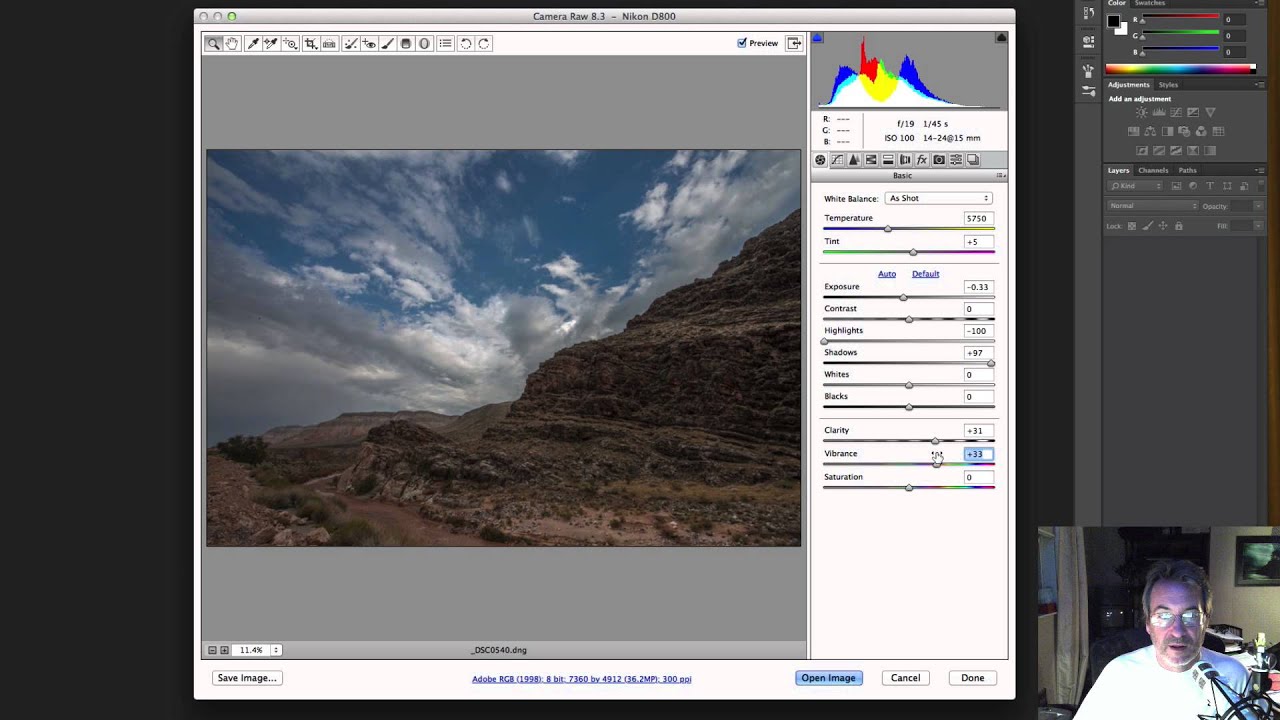This screenshot has width=1280, height=720.
Task: Open the Tone Curve panel tab
Action: pyautogui.click(x=837, y=160)
